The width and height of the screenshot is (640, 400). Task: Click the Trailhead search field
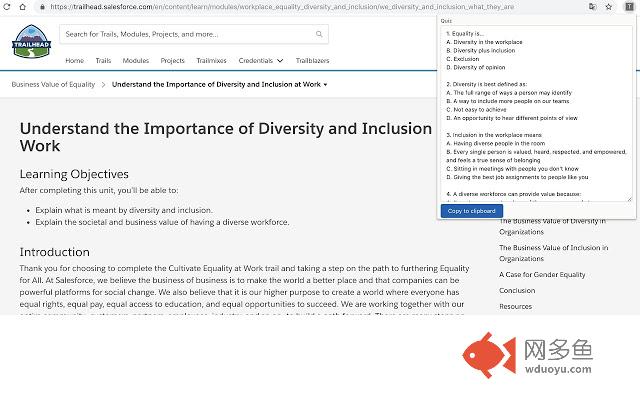194,34
